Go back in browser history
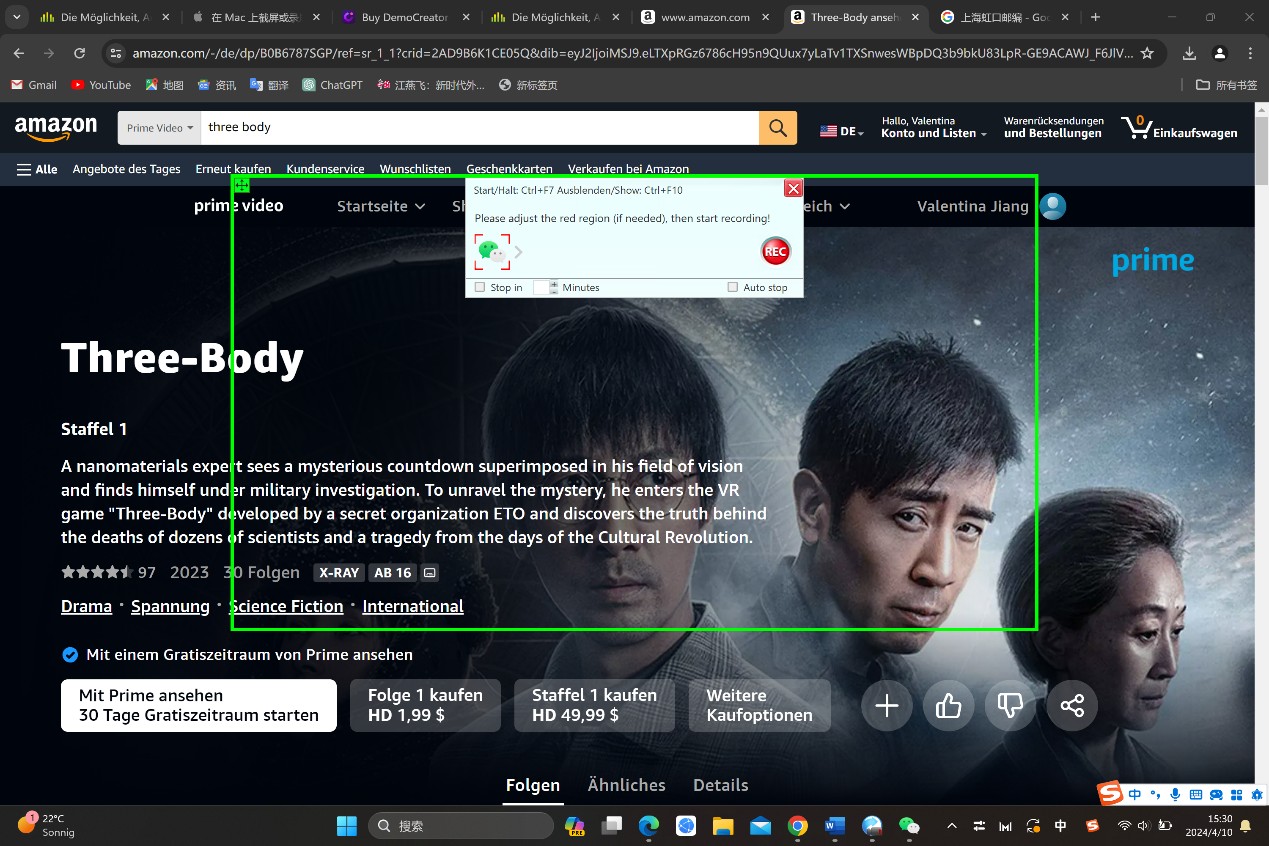 click(x=19, y=53)
